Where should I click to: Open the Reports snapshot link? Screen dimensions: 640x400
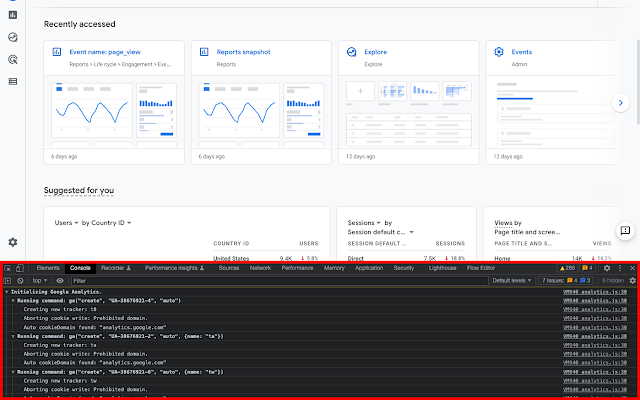(243, 52)
